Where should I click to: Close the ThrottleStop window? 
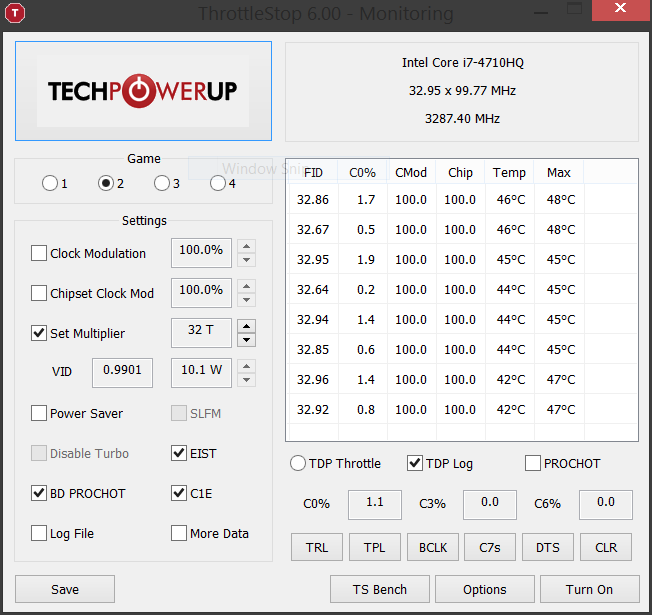(x=622, y=9)
